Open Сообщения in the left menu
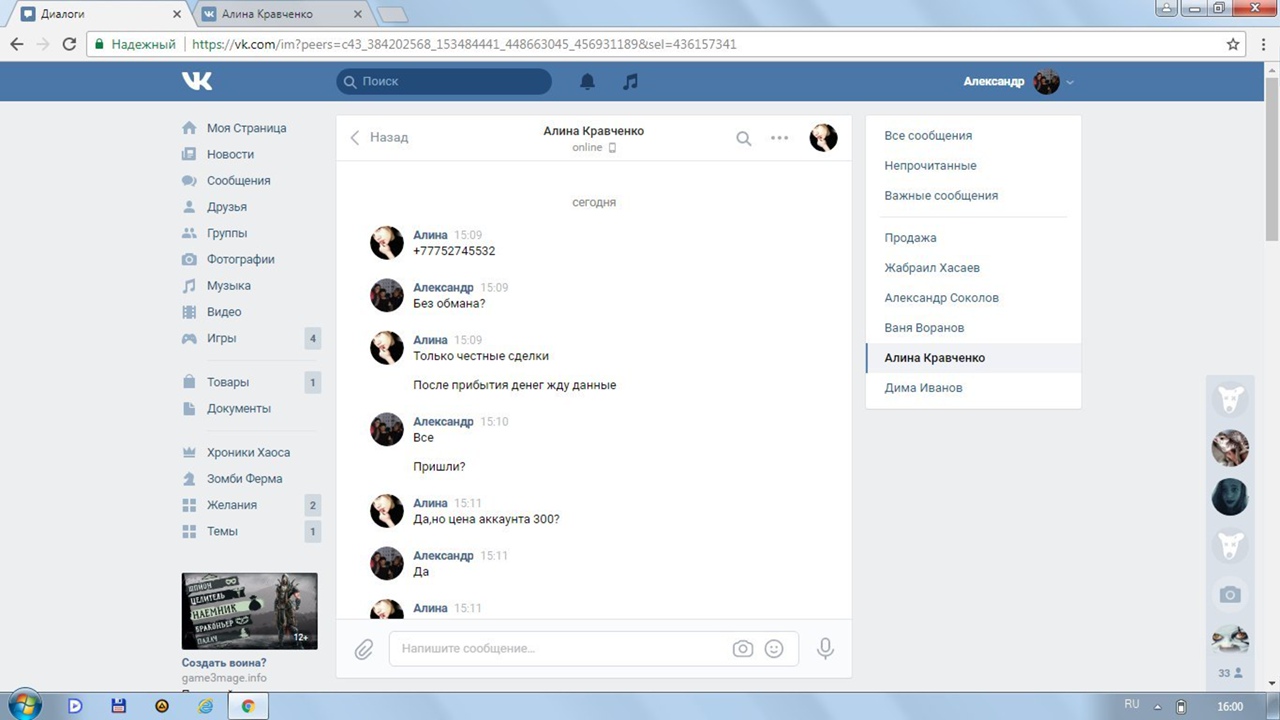 tap(238, 181)
